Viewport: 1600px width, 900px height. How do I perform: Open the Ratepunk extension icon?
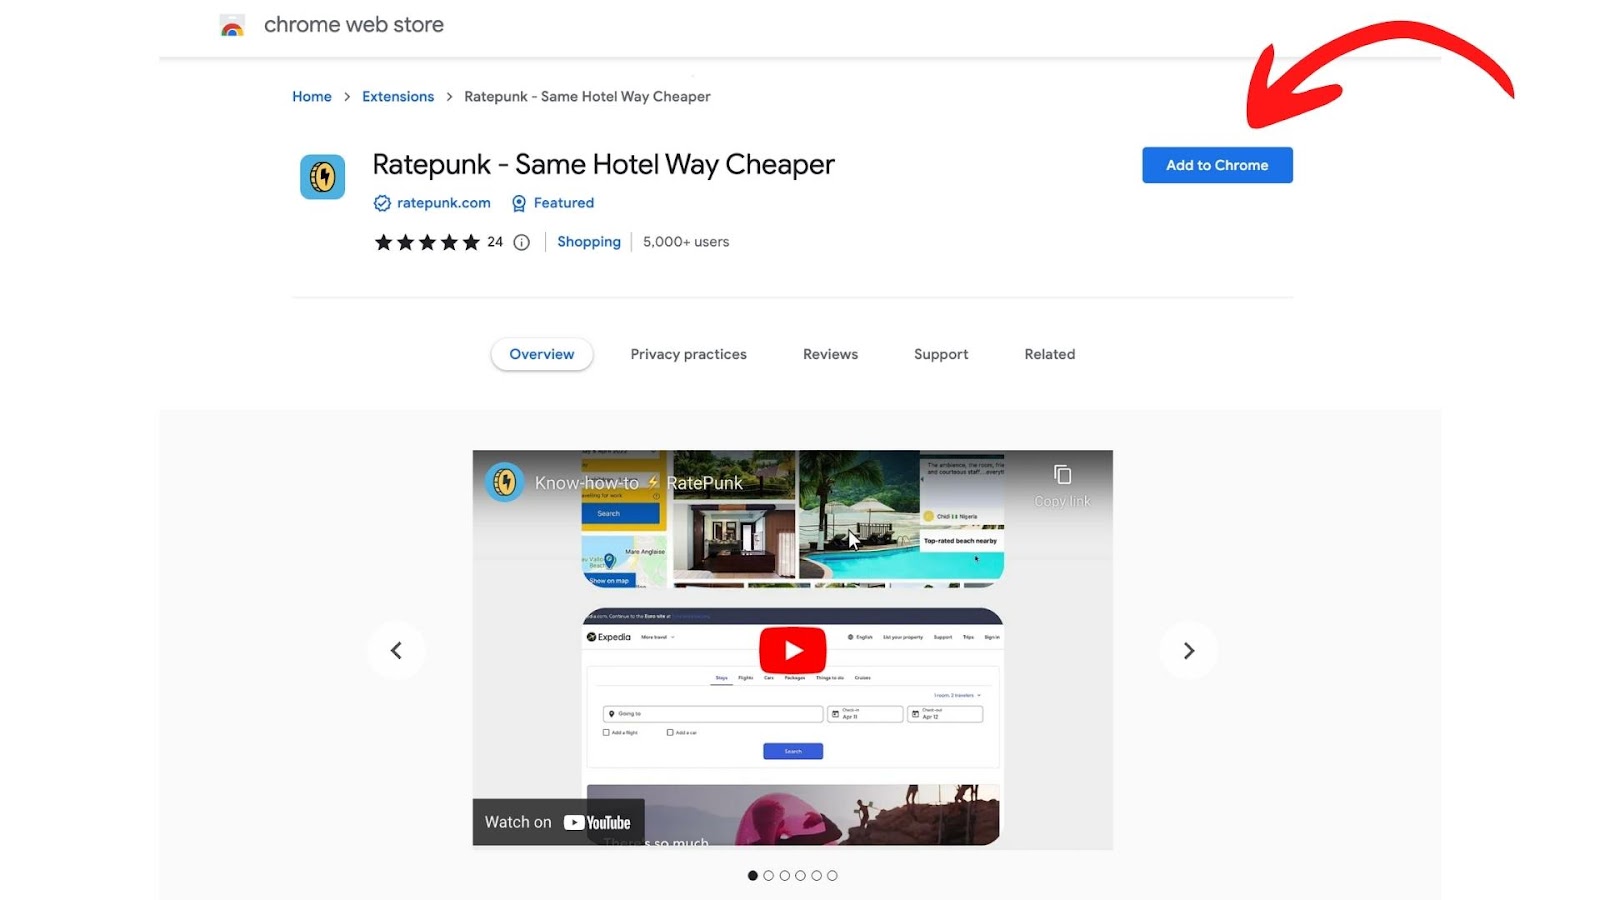(x=322, y=177)
